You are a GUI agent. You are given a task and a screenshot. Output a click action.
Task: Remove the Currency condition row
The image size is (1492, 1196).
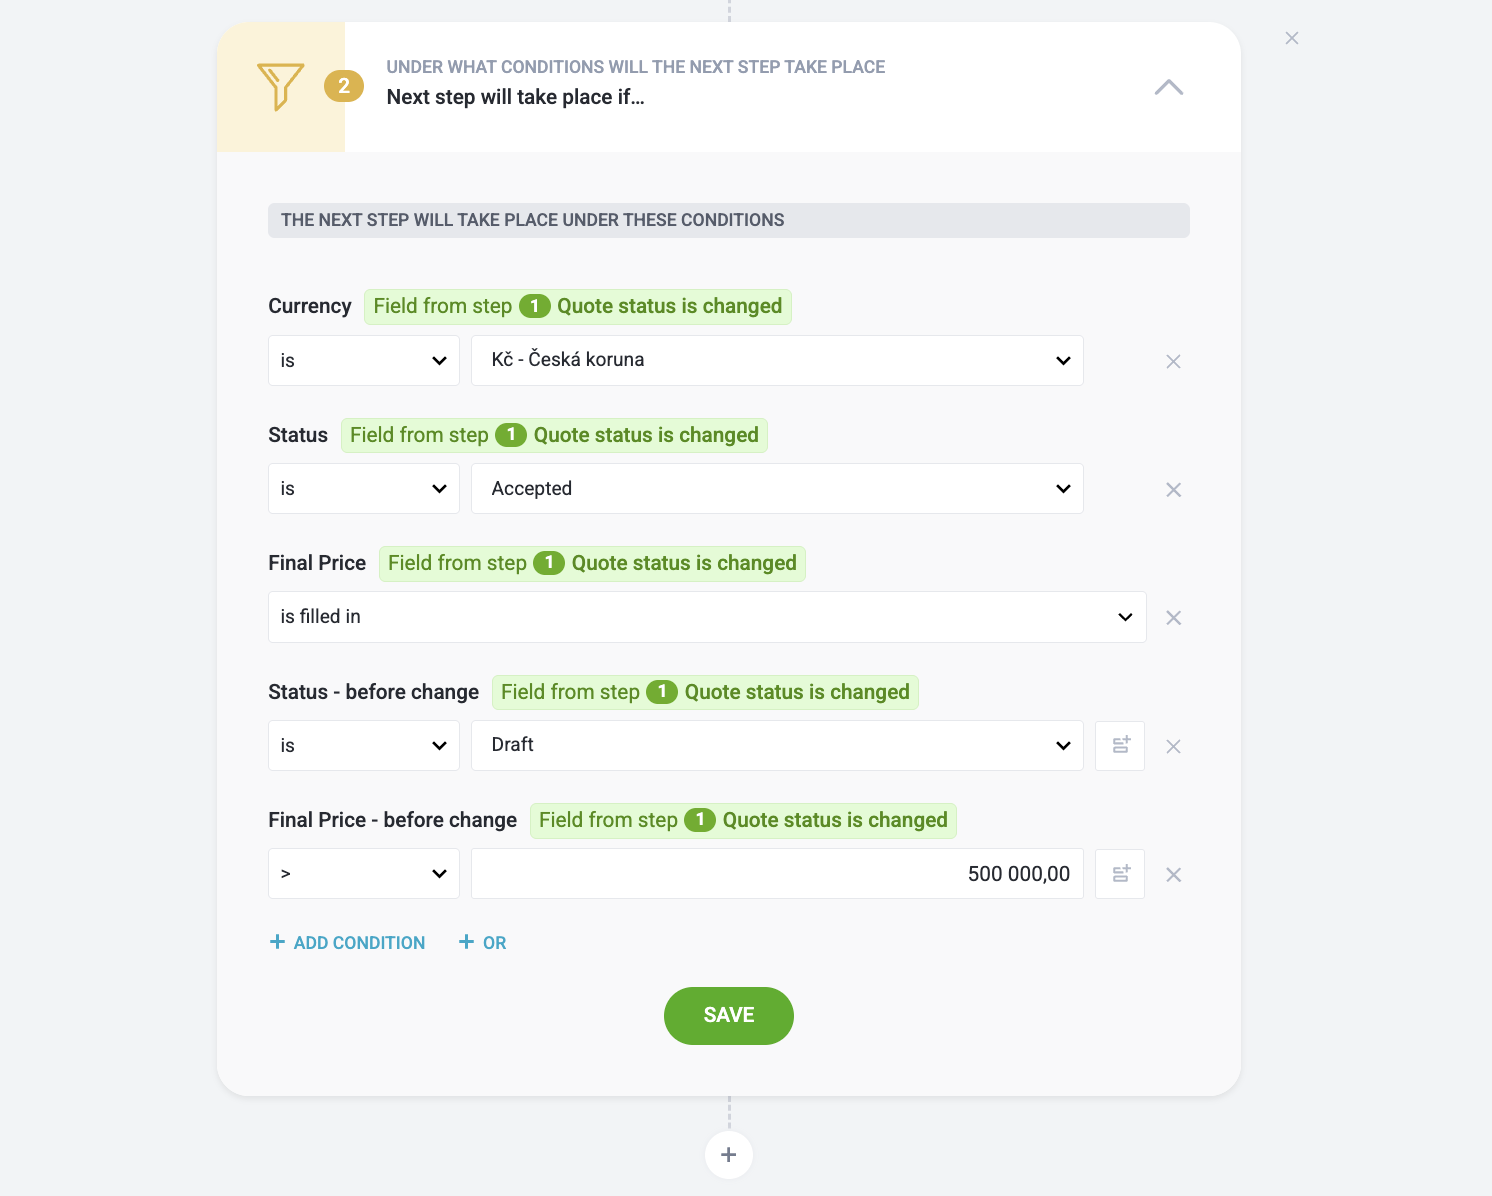pos(1173,361)
